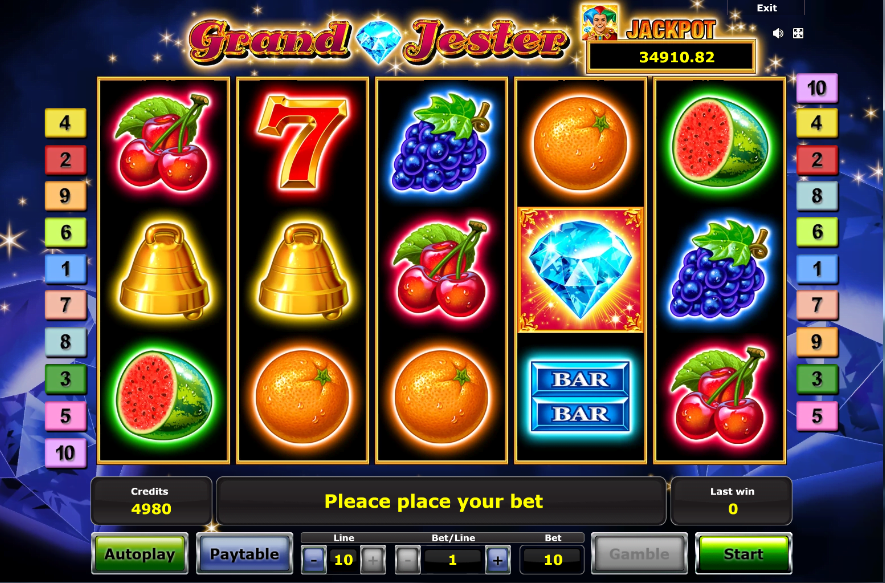Increase bet per line with plus button
The image size is (885, 583).
point(497,560)
